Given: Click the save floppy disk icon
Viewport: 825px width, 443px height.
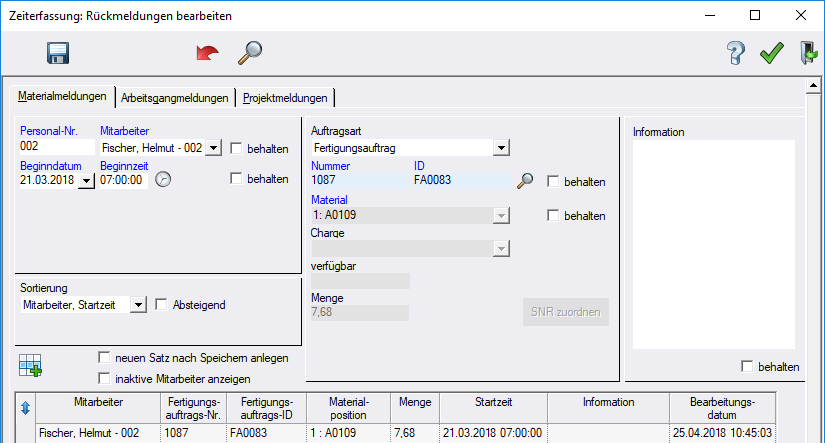Looking at the screenshot, I should (x=57, y=54).
